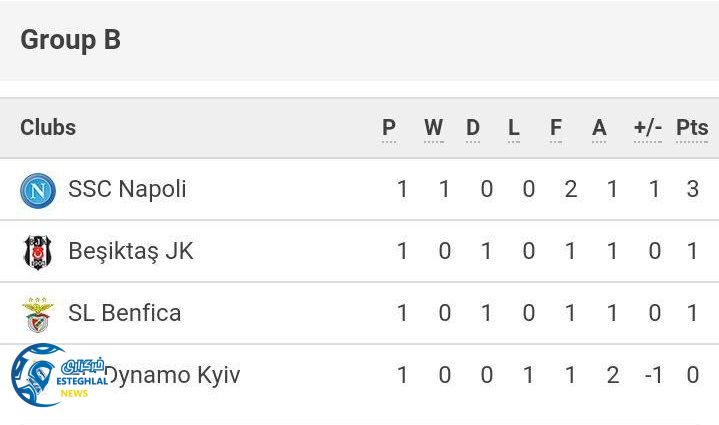Open the Dynamo Kyiv club link
Image resolution: width=719 pixels, height=425 pixels.
(x=172, y=375)
